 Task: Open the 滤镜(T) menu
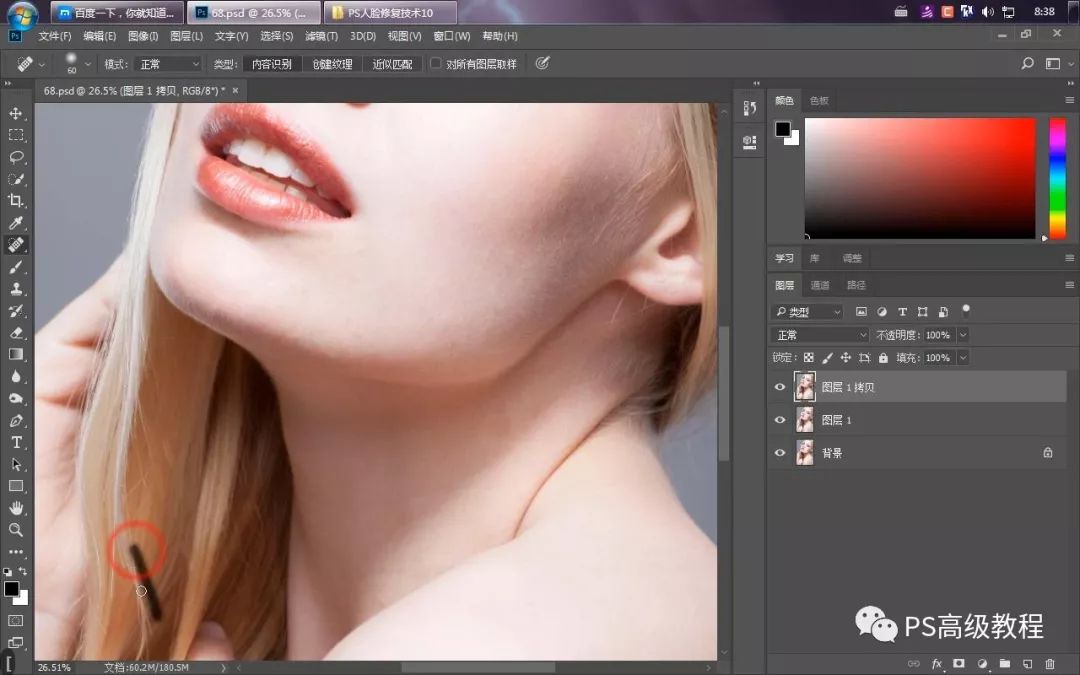tap(321, 36)
